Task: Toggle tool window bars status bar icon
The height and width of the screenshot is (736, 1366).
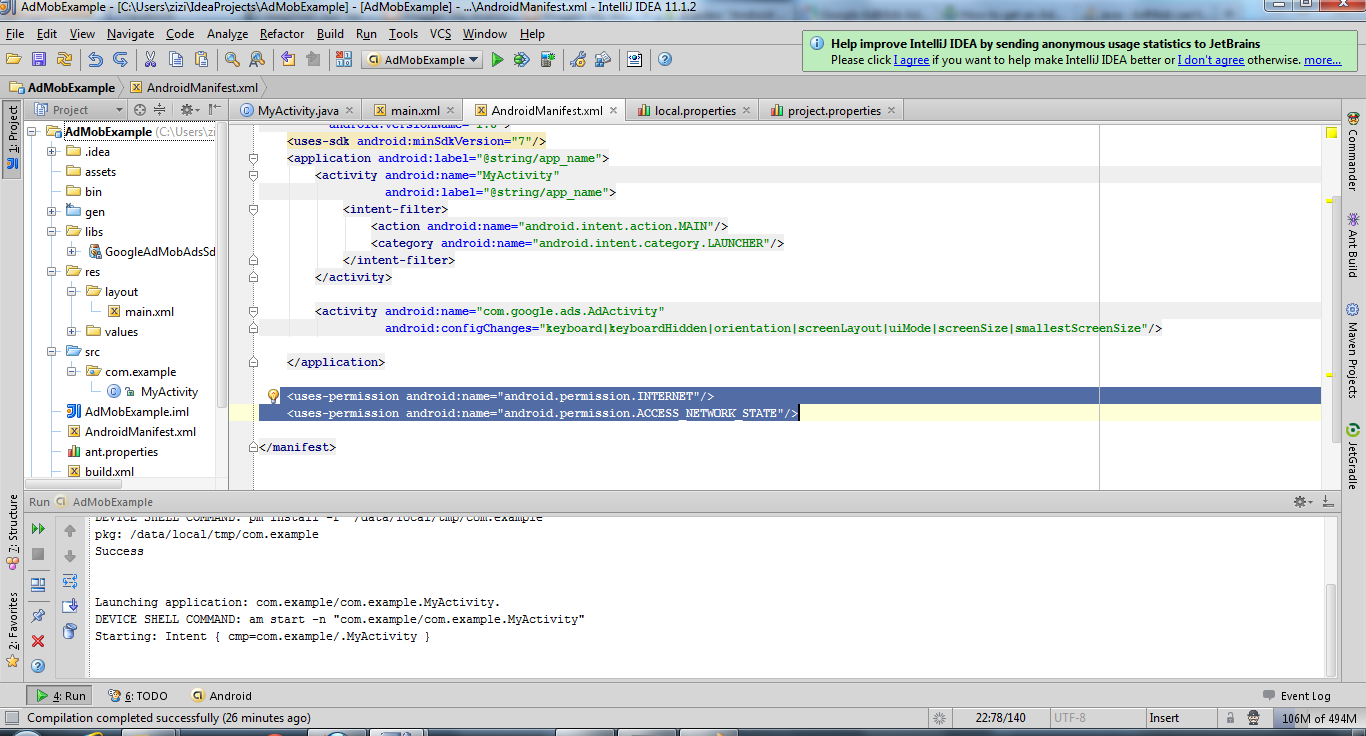Action: pyautogui.click(x=12, y=718)
